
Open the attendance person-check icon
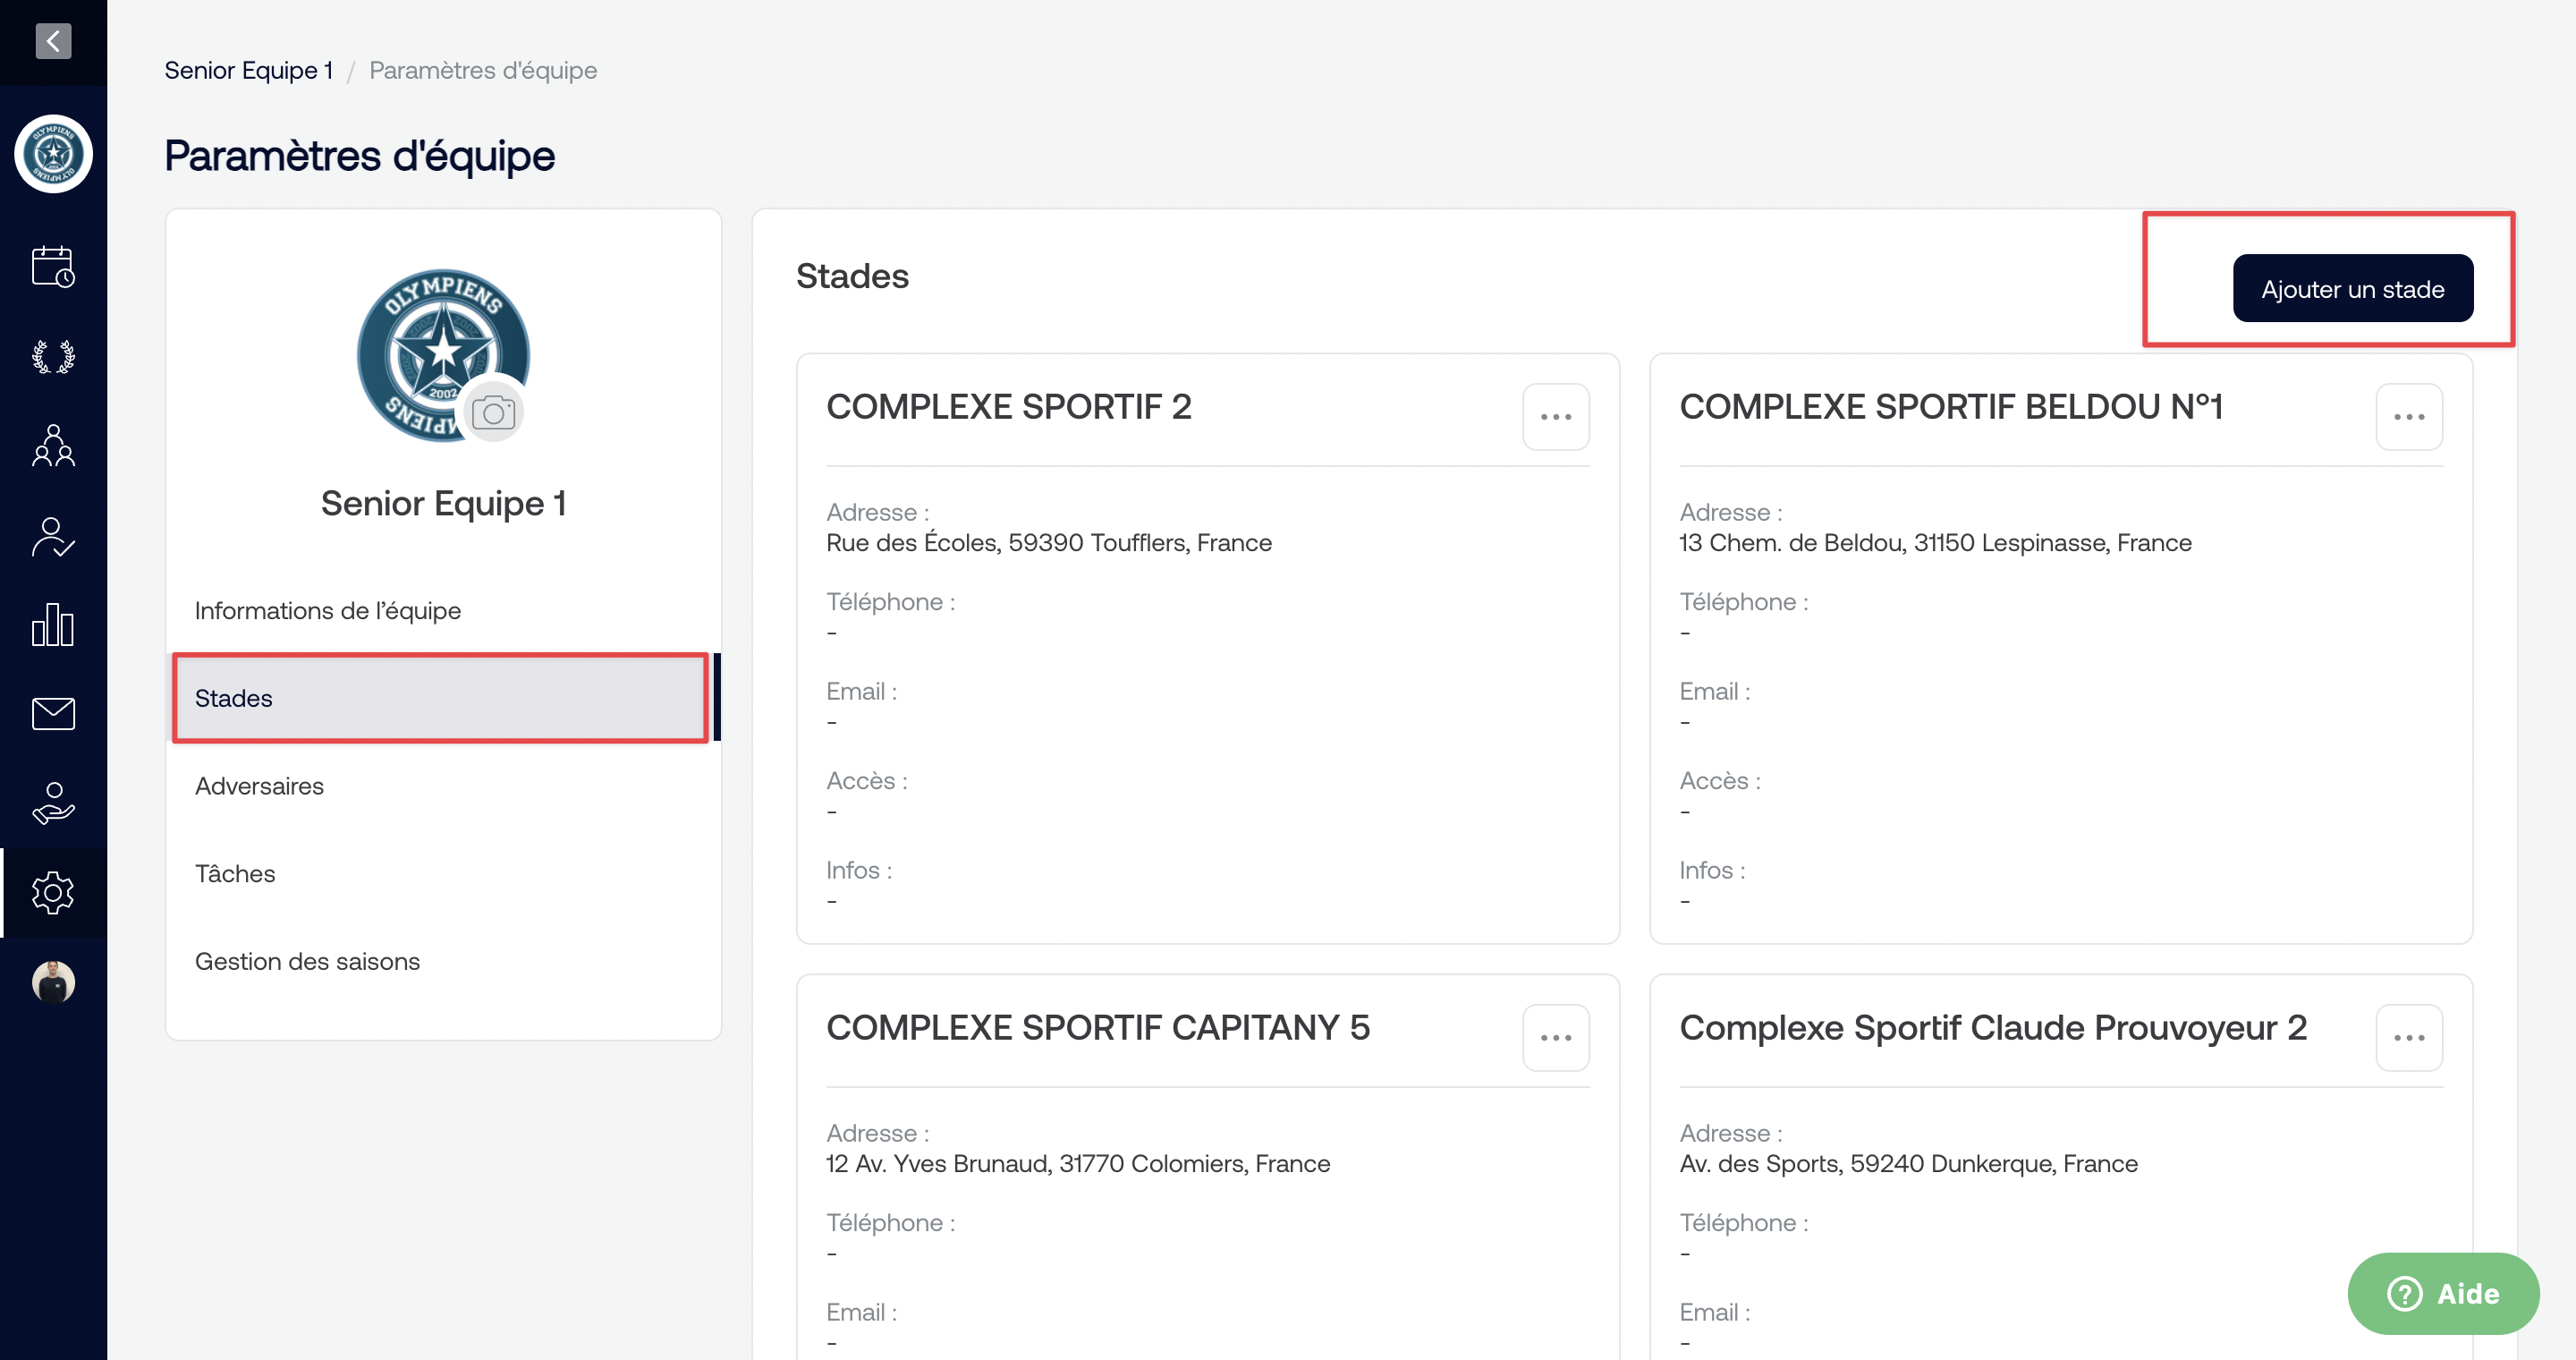[x=53, y=536]
